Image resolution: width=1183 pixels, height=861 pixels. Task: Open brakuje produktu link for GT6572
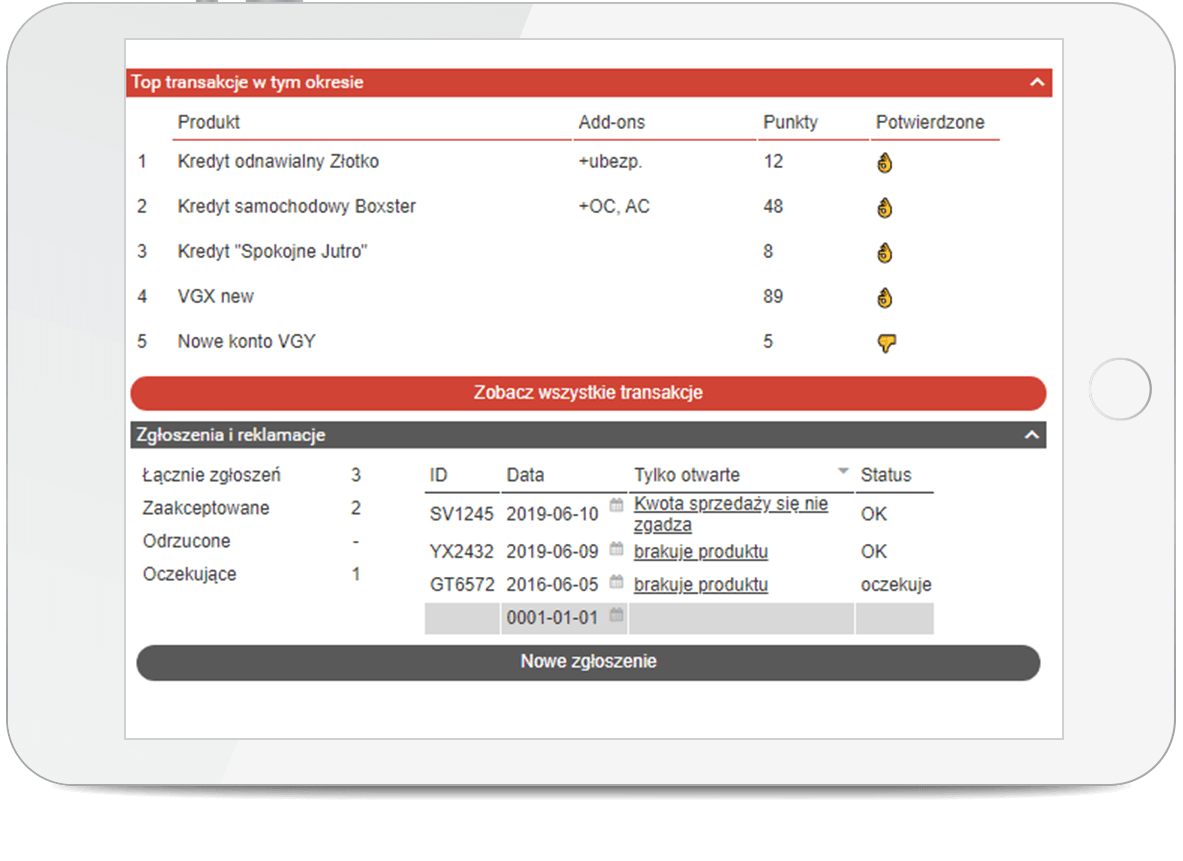click(x=700, y=585)
